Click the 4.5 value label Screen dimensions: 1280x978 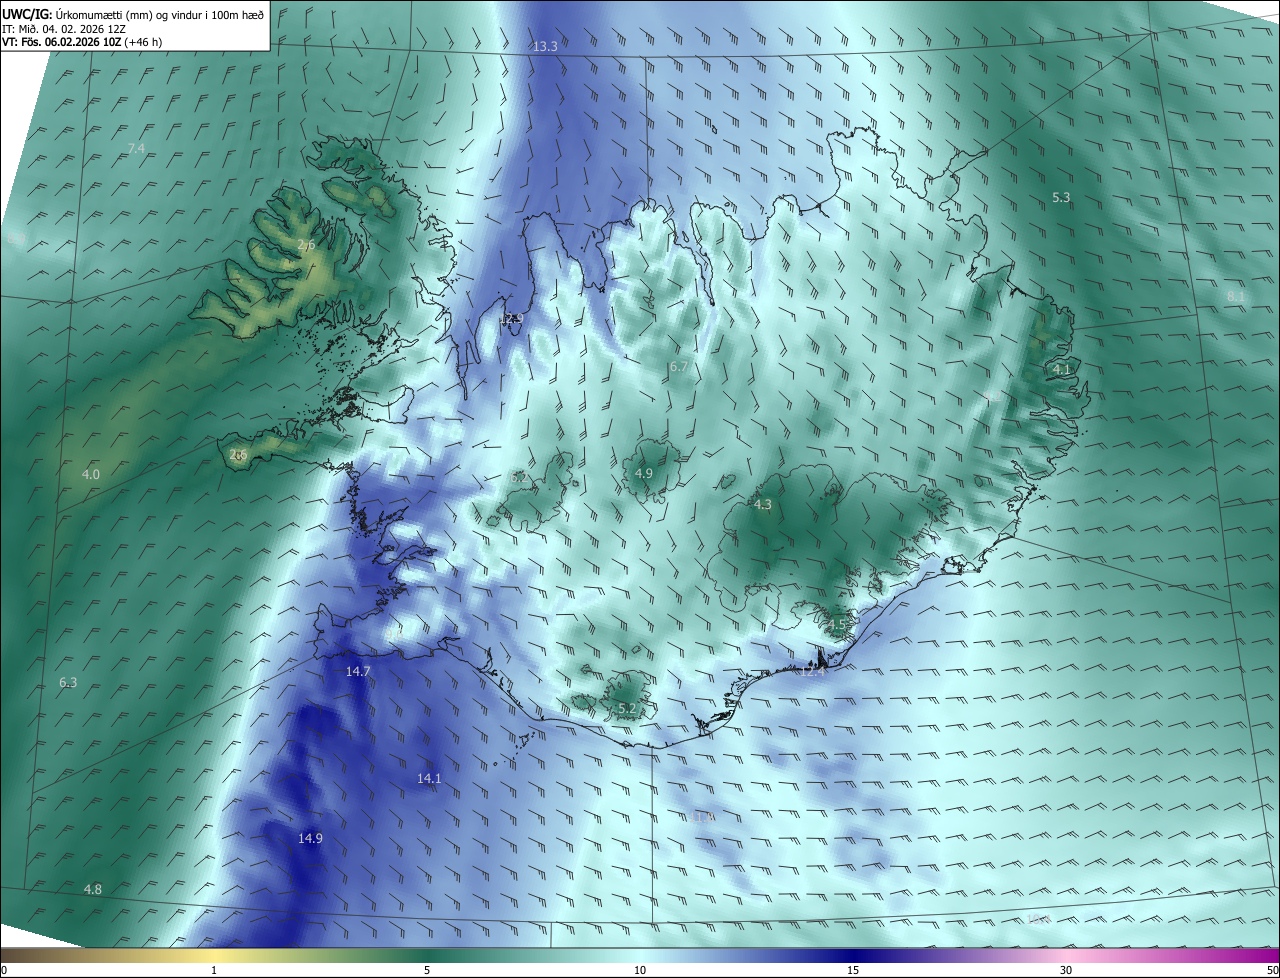pyautogui.click(x=837, y=625)
